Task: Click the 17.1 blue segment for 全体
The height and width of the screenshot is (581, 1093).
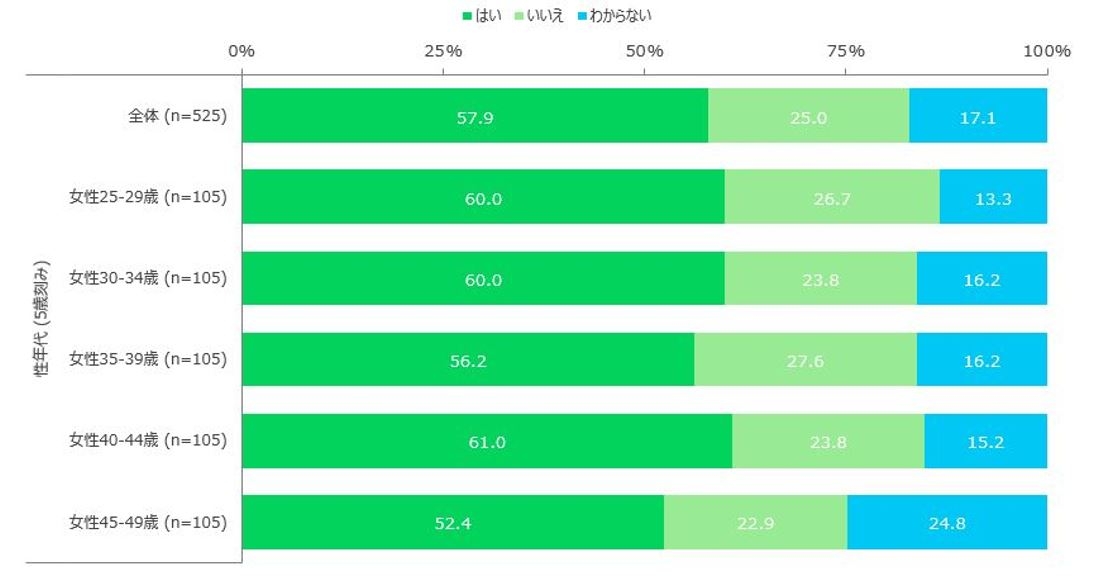Action: click(x=978, y=116)
